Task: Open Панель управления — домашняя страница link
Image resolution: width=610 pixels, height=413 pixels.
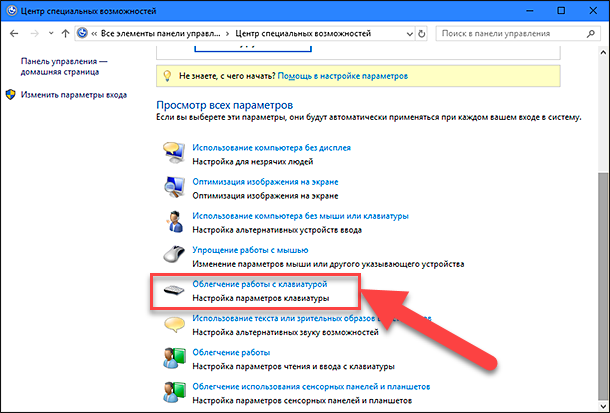Action: pos(64,66)
